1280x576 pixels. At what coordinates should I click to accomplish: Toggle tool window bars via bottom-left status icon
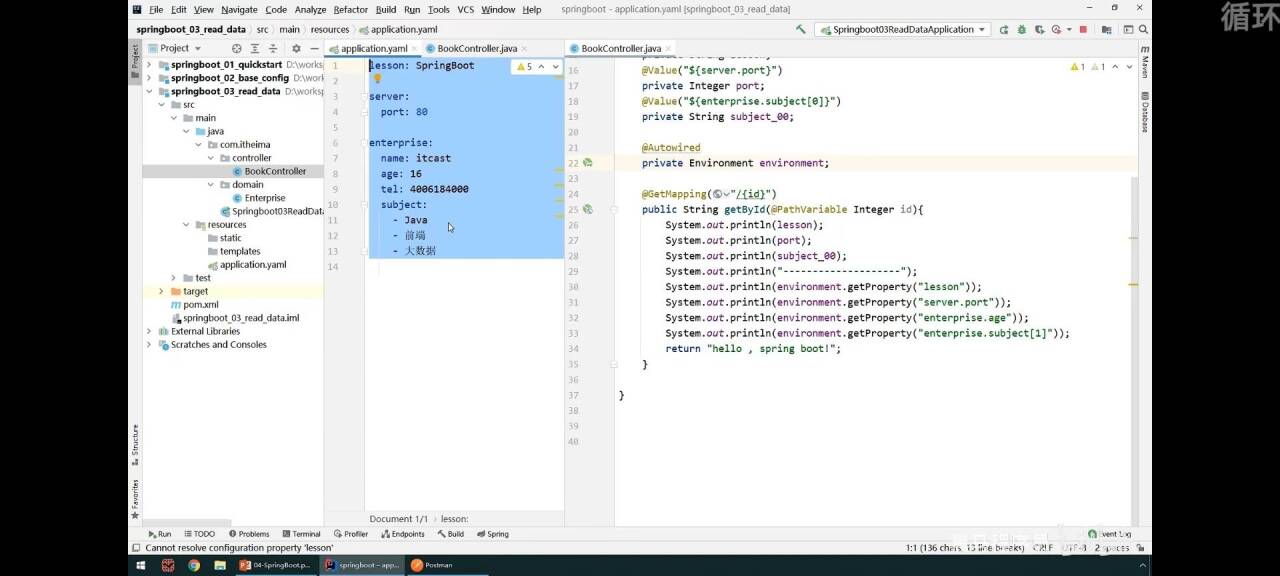pos(136,548)
